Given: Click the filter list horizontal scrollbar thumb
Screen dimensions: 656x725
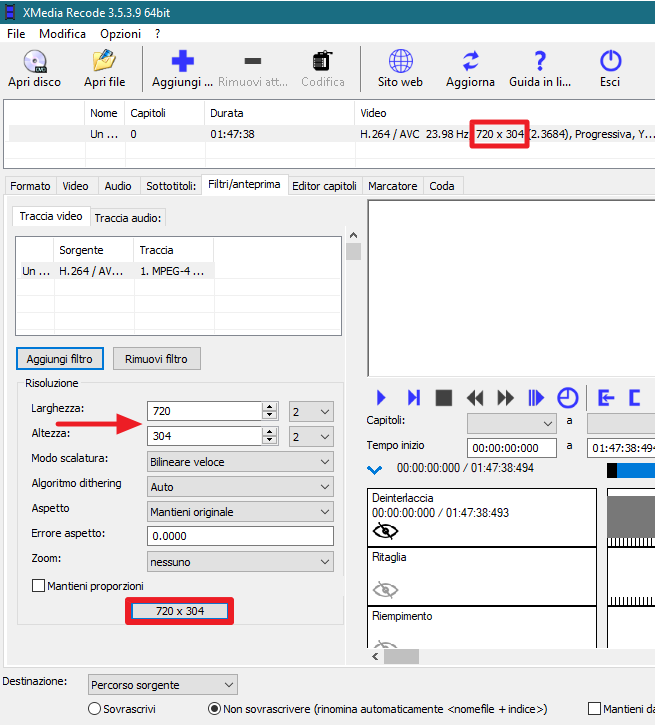Looking at the screenshot, I should click(x=401, y=656).
